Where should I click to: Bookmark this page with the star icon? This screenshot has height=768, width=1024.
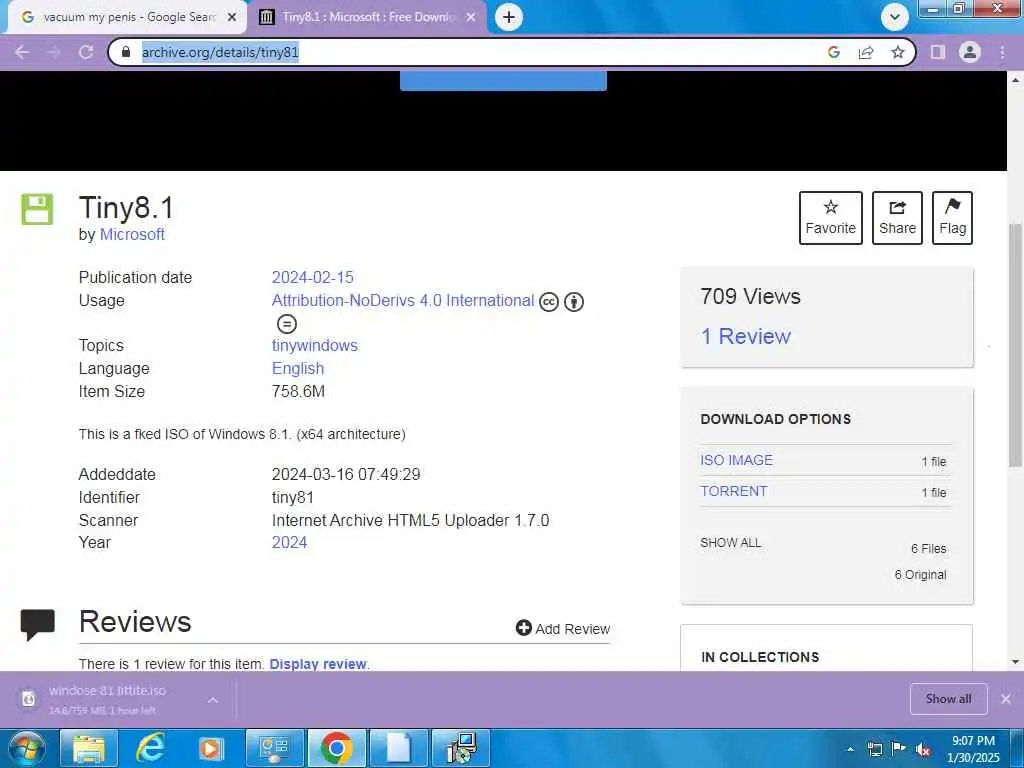click(898, 52)
